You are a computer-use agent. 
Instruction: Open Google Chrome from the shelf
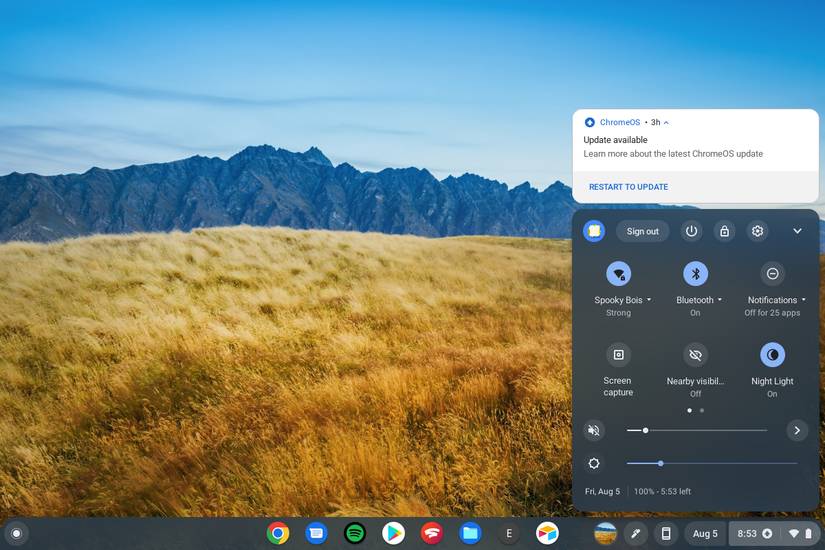click(x=278, y=533)
